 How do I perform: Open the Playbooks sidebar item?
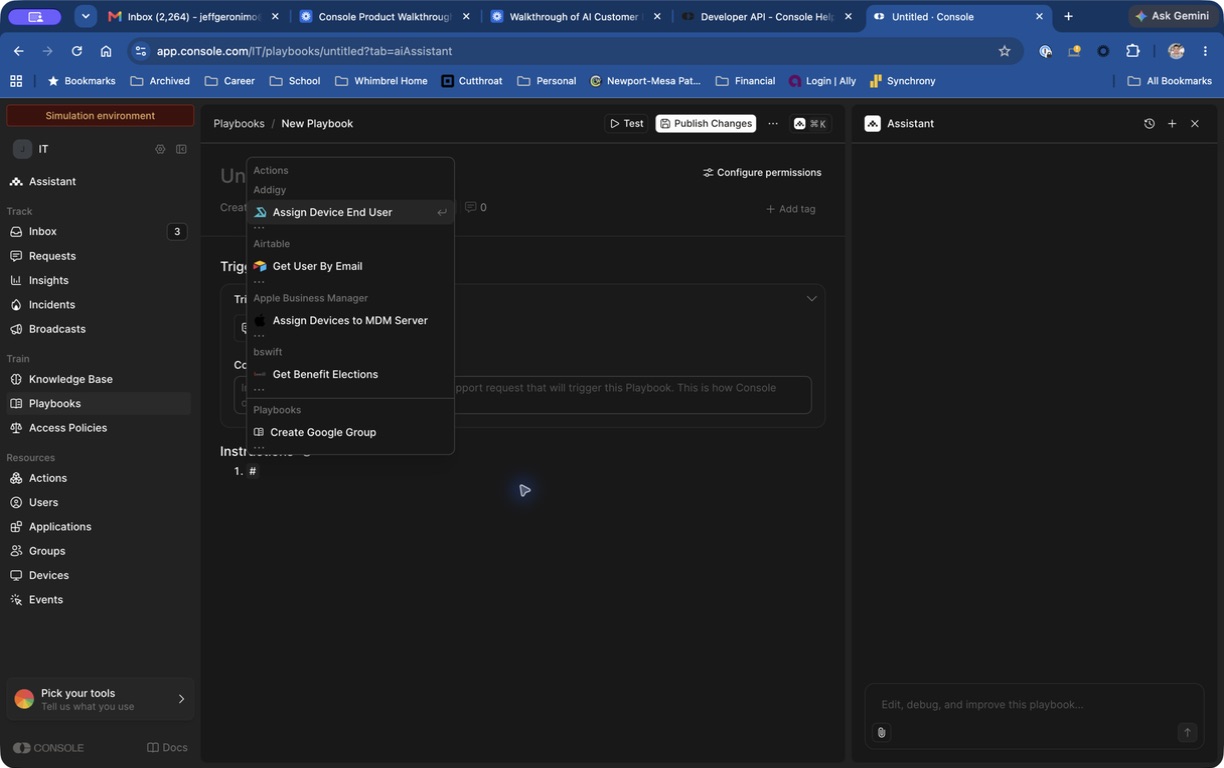pyautogui.click(x=98, y=403)
